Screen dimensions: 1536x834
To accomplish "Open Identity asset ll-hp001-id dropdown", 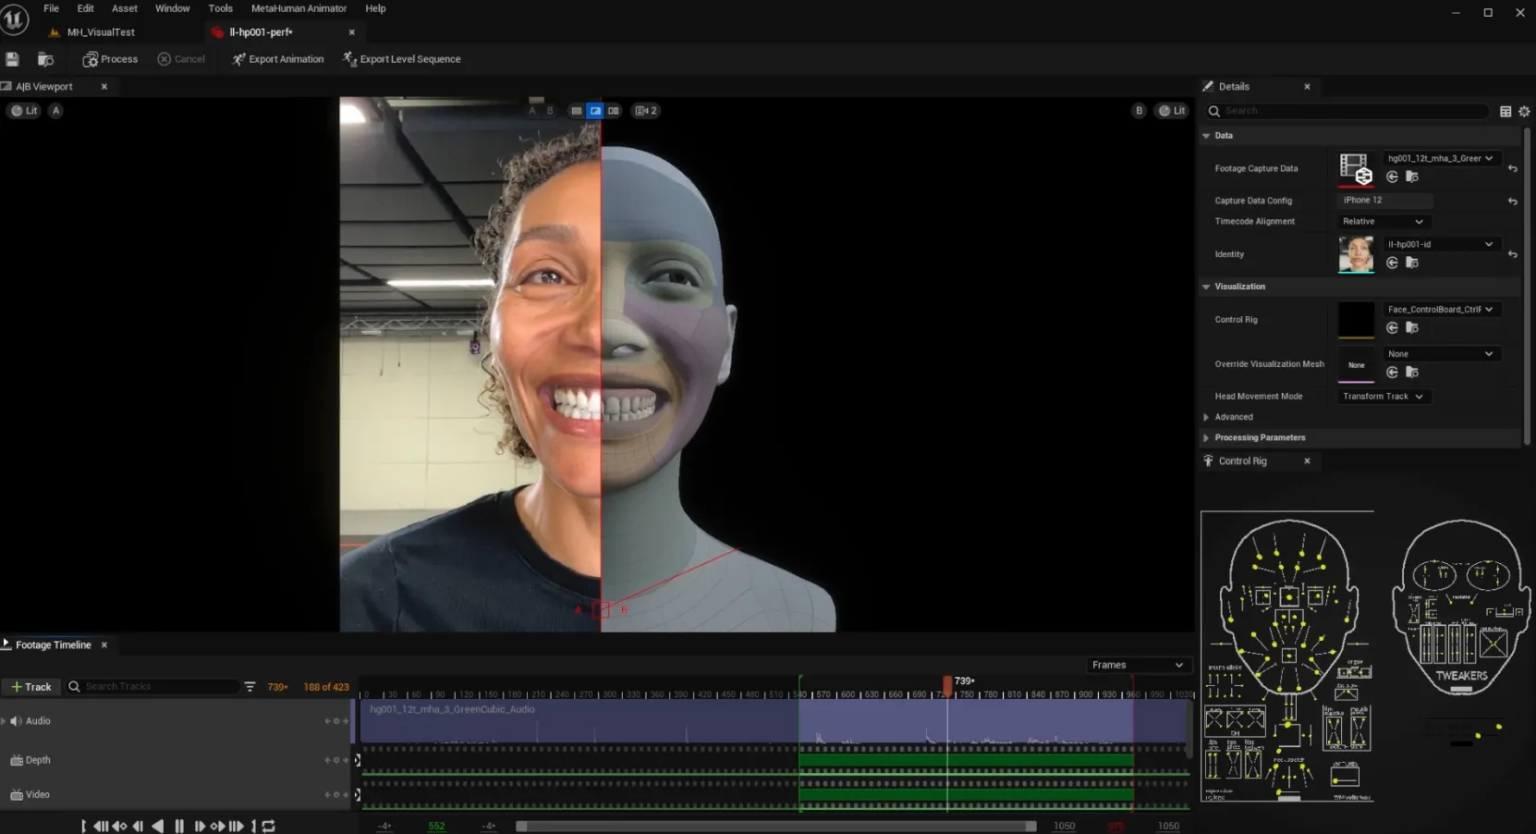I will [x=1441, y=244].
